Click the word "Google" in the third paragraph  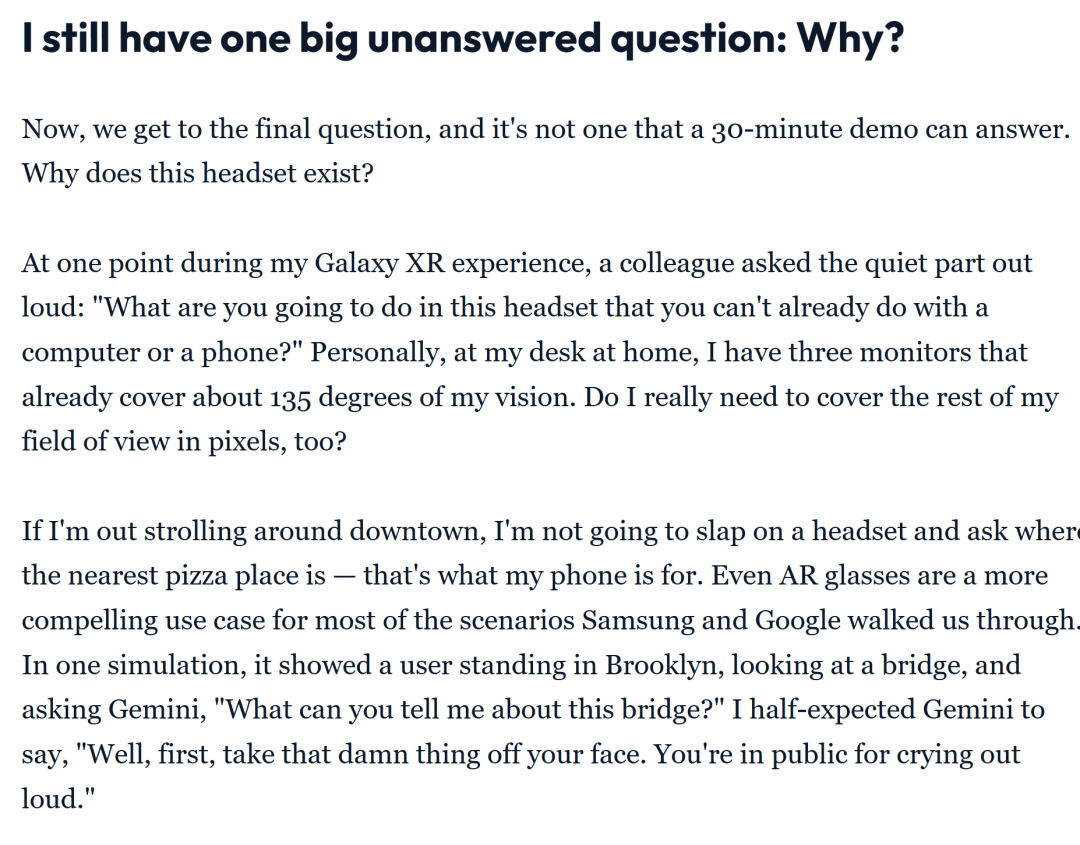pos(797,620)
